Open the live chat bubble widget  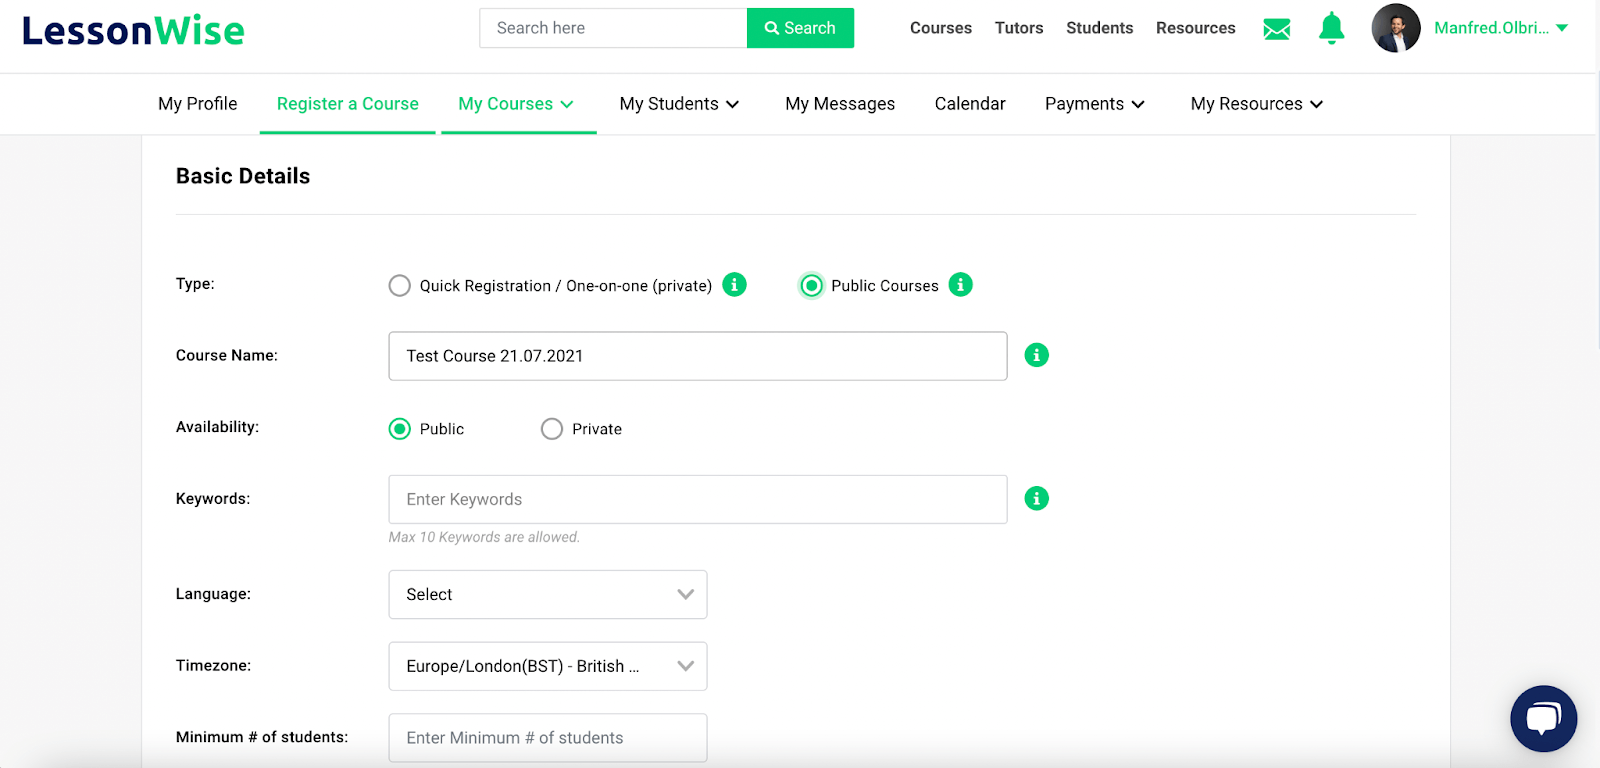(1543, 718)
